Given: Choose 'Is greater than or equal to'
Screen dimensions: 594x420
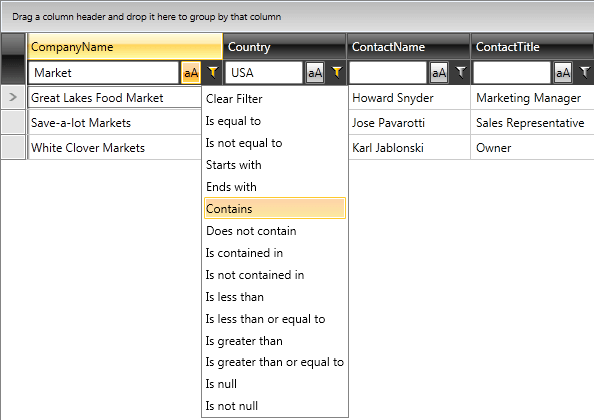Looking at the screenshot, I should pyautogui.click(x=275, y=362).
